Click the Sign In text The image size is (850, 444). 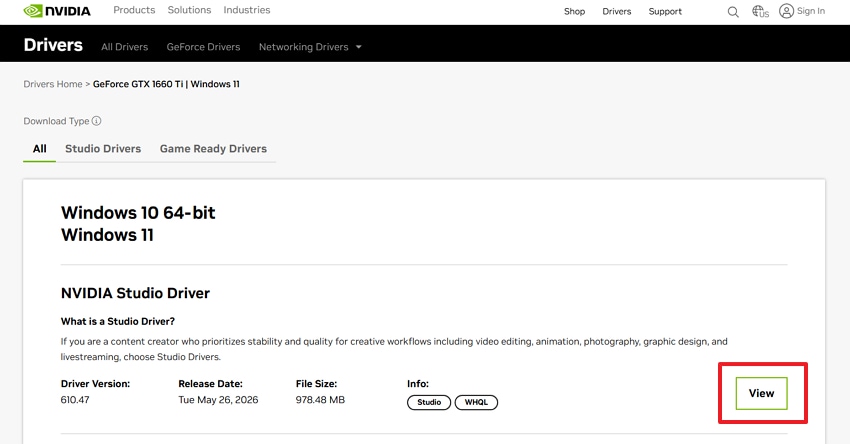click(x=811, y=11)
